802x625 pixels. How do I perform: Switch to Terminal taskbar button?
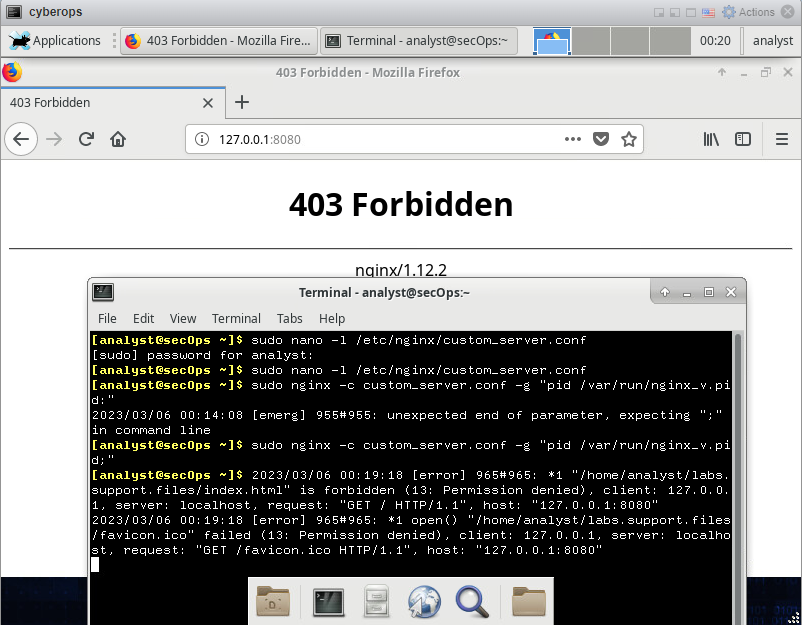[419, 40]
